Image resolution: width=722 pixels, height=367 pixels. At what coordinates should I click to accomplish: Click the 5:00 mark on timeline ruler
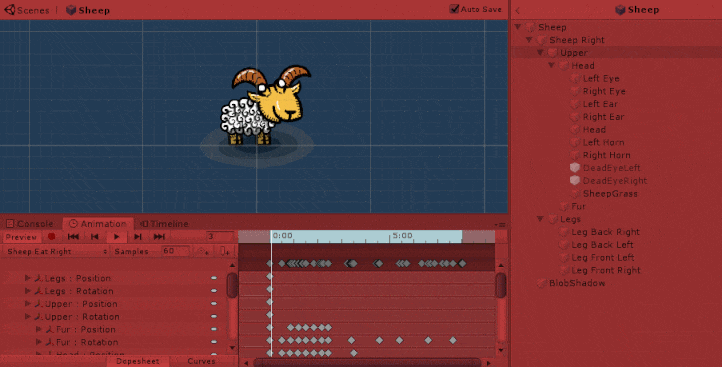(402, 236)
